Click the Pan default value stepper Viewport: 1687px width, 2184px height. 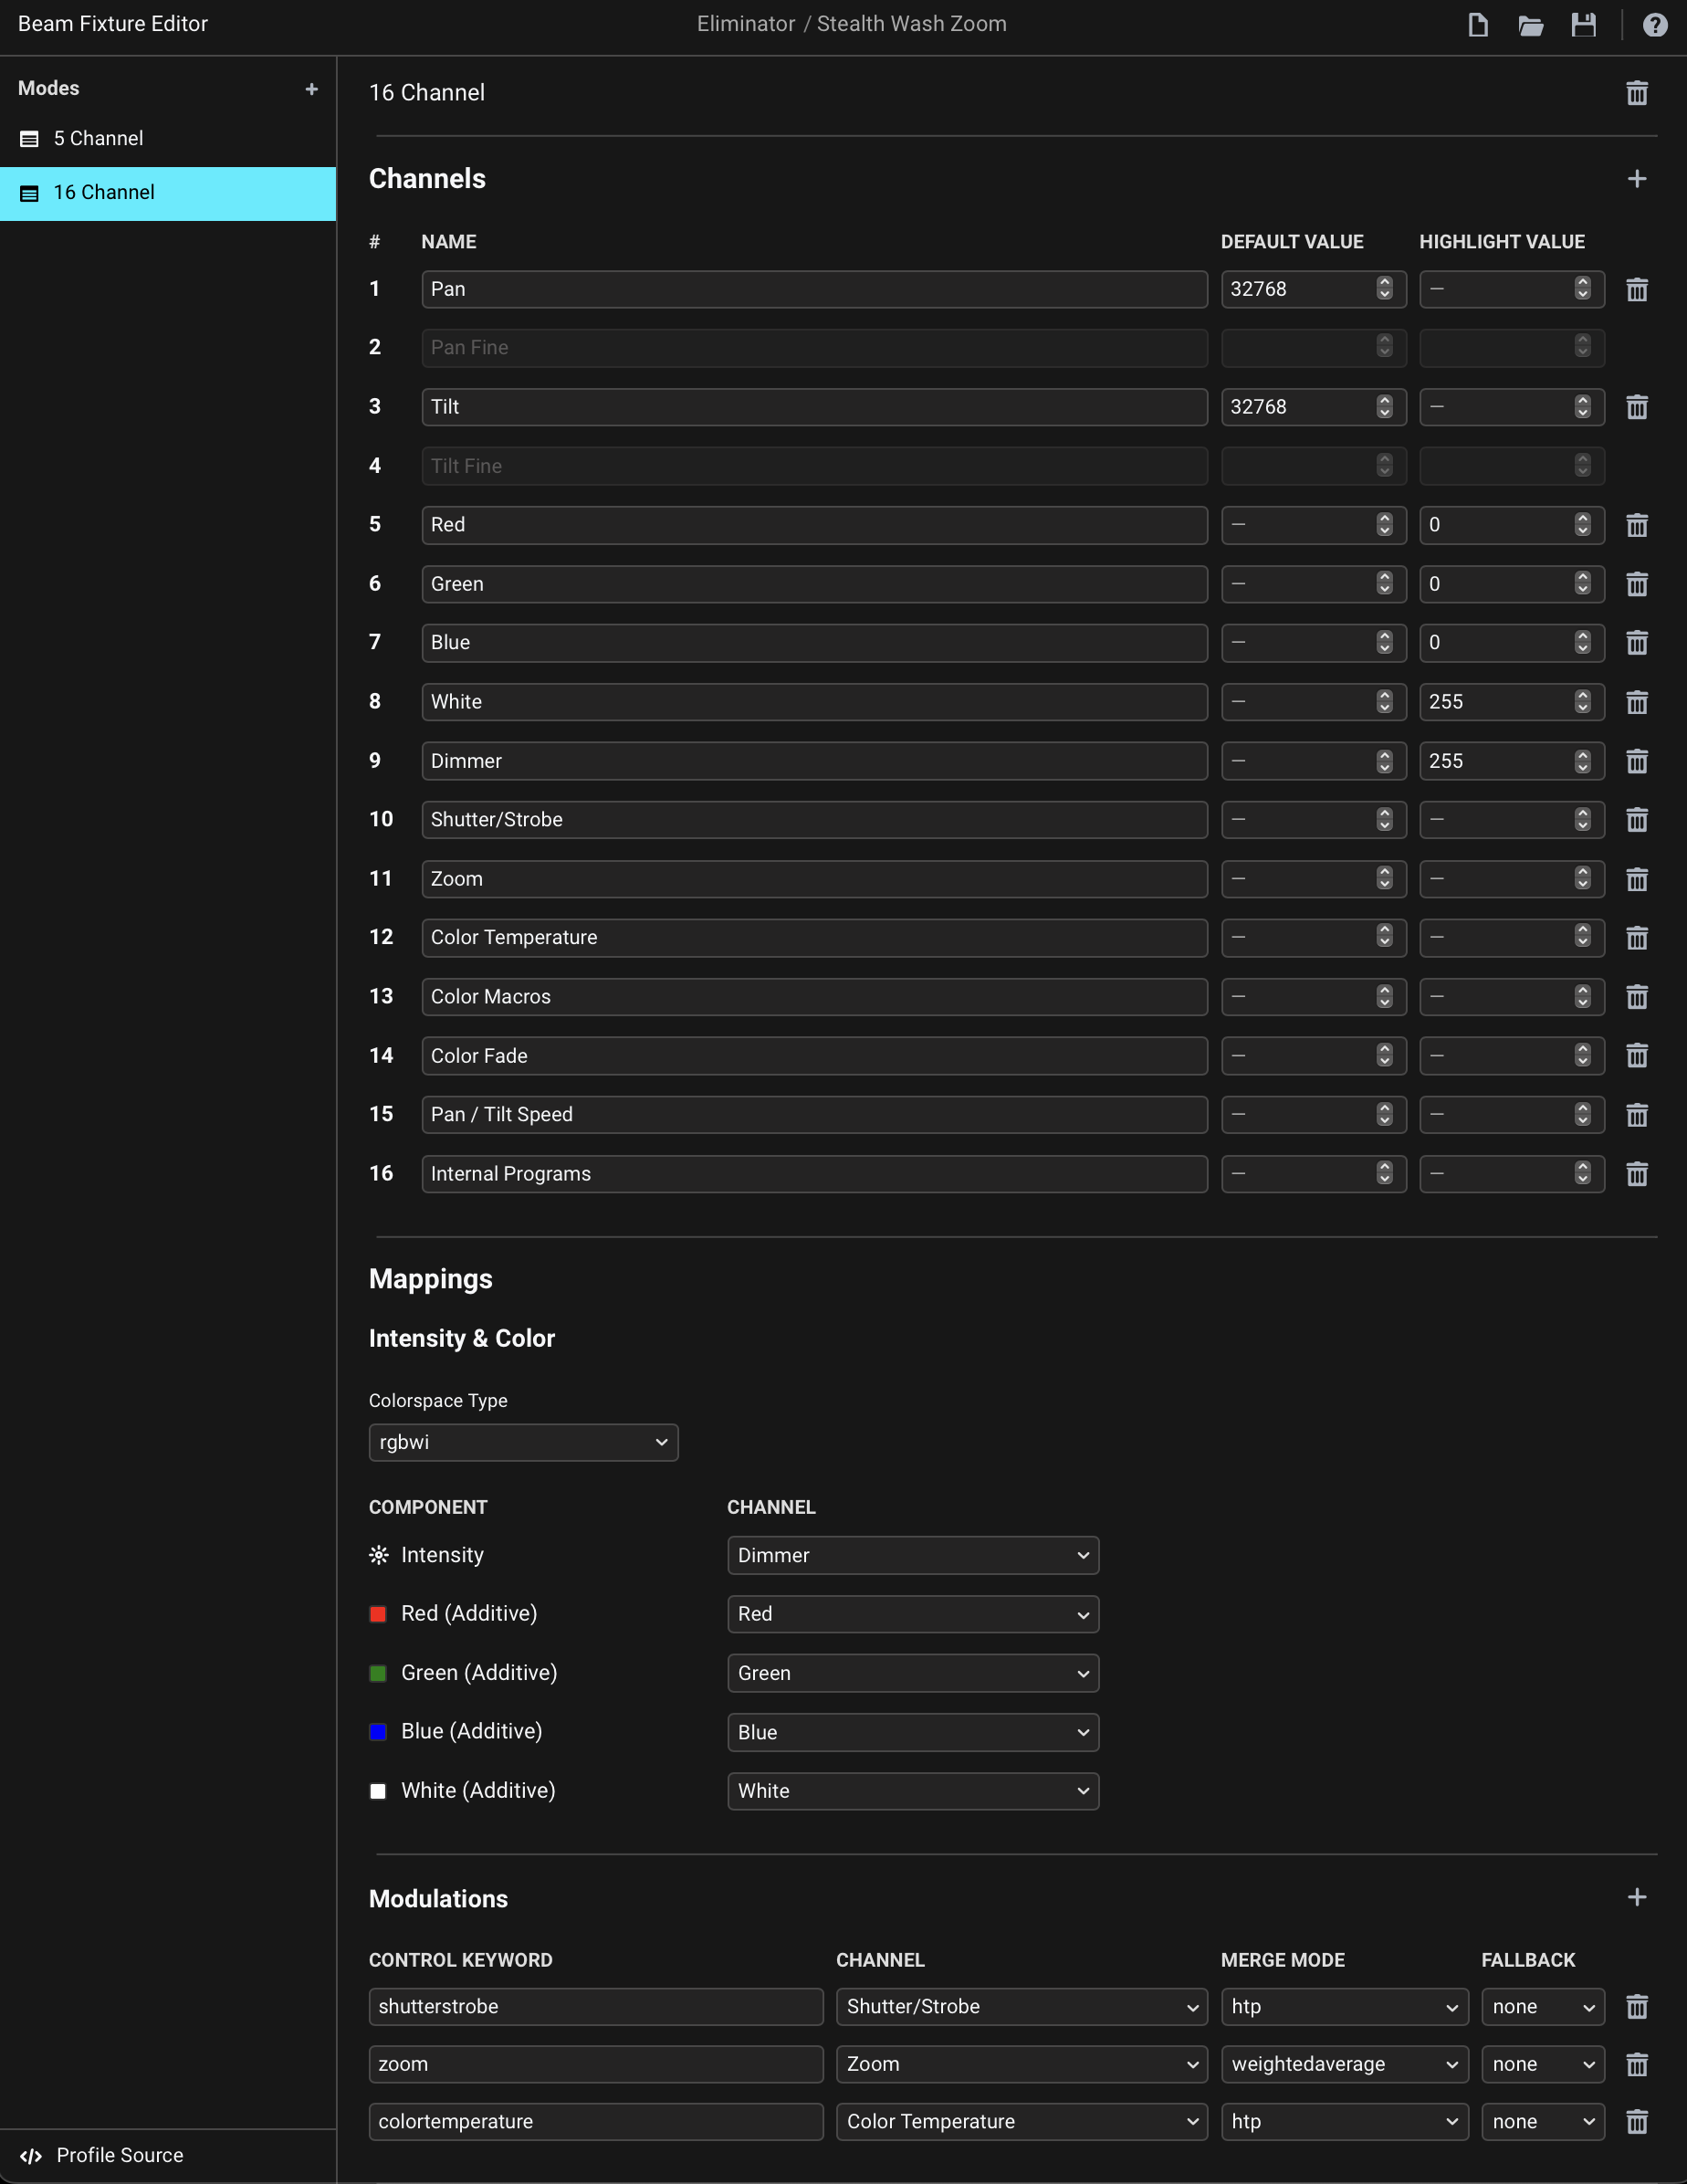click(x=1384, y=289)
